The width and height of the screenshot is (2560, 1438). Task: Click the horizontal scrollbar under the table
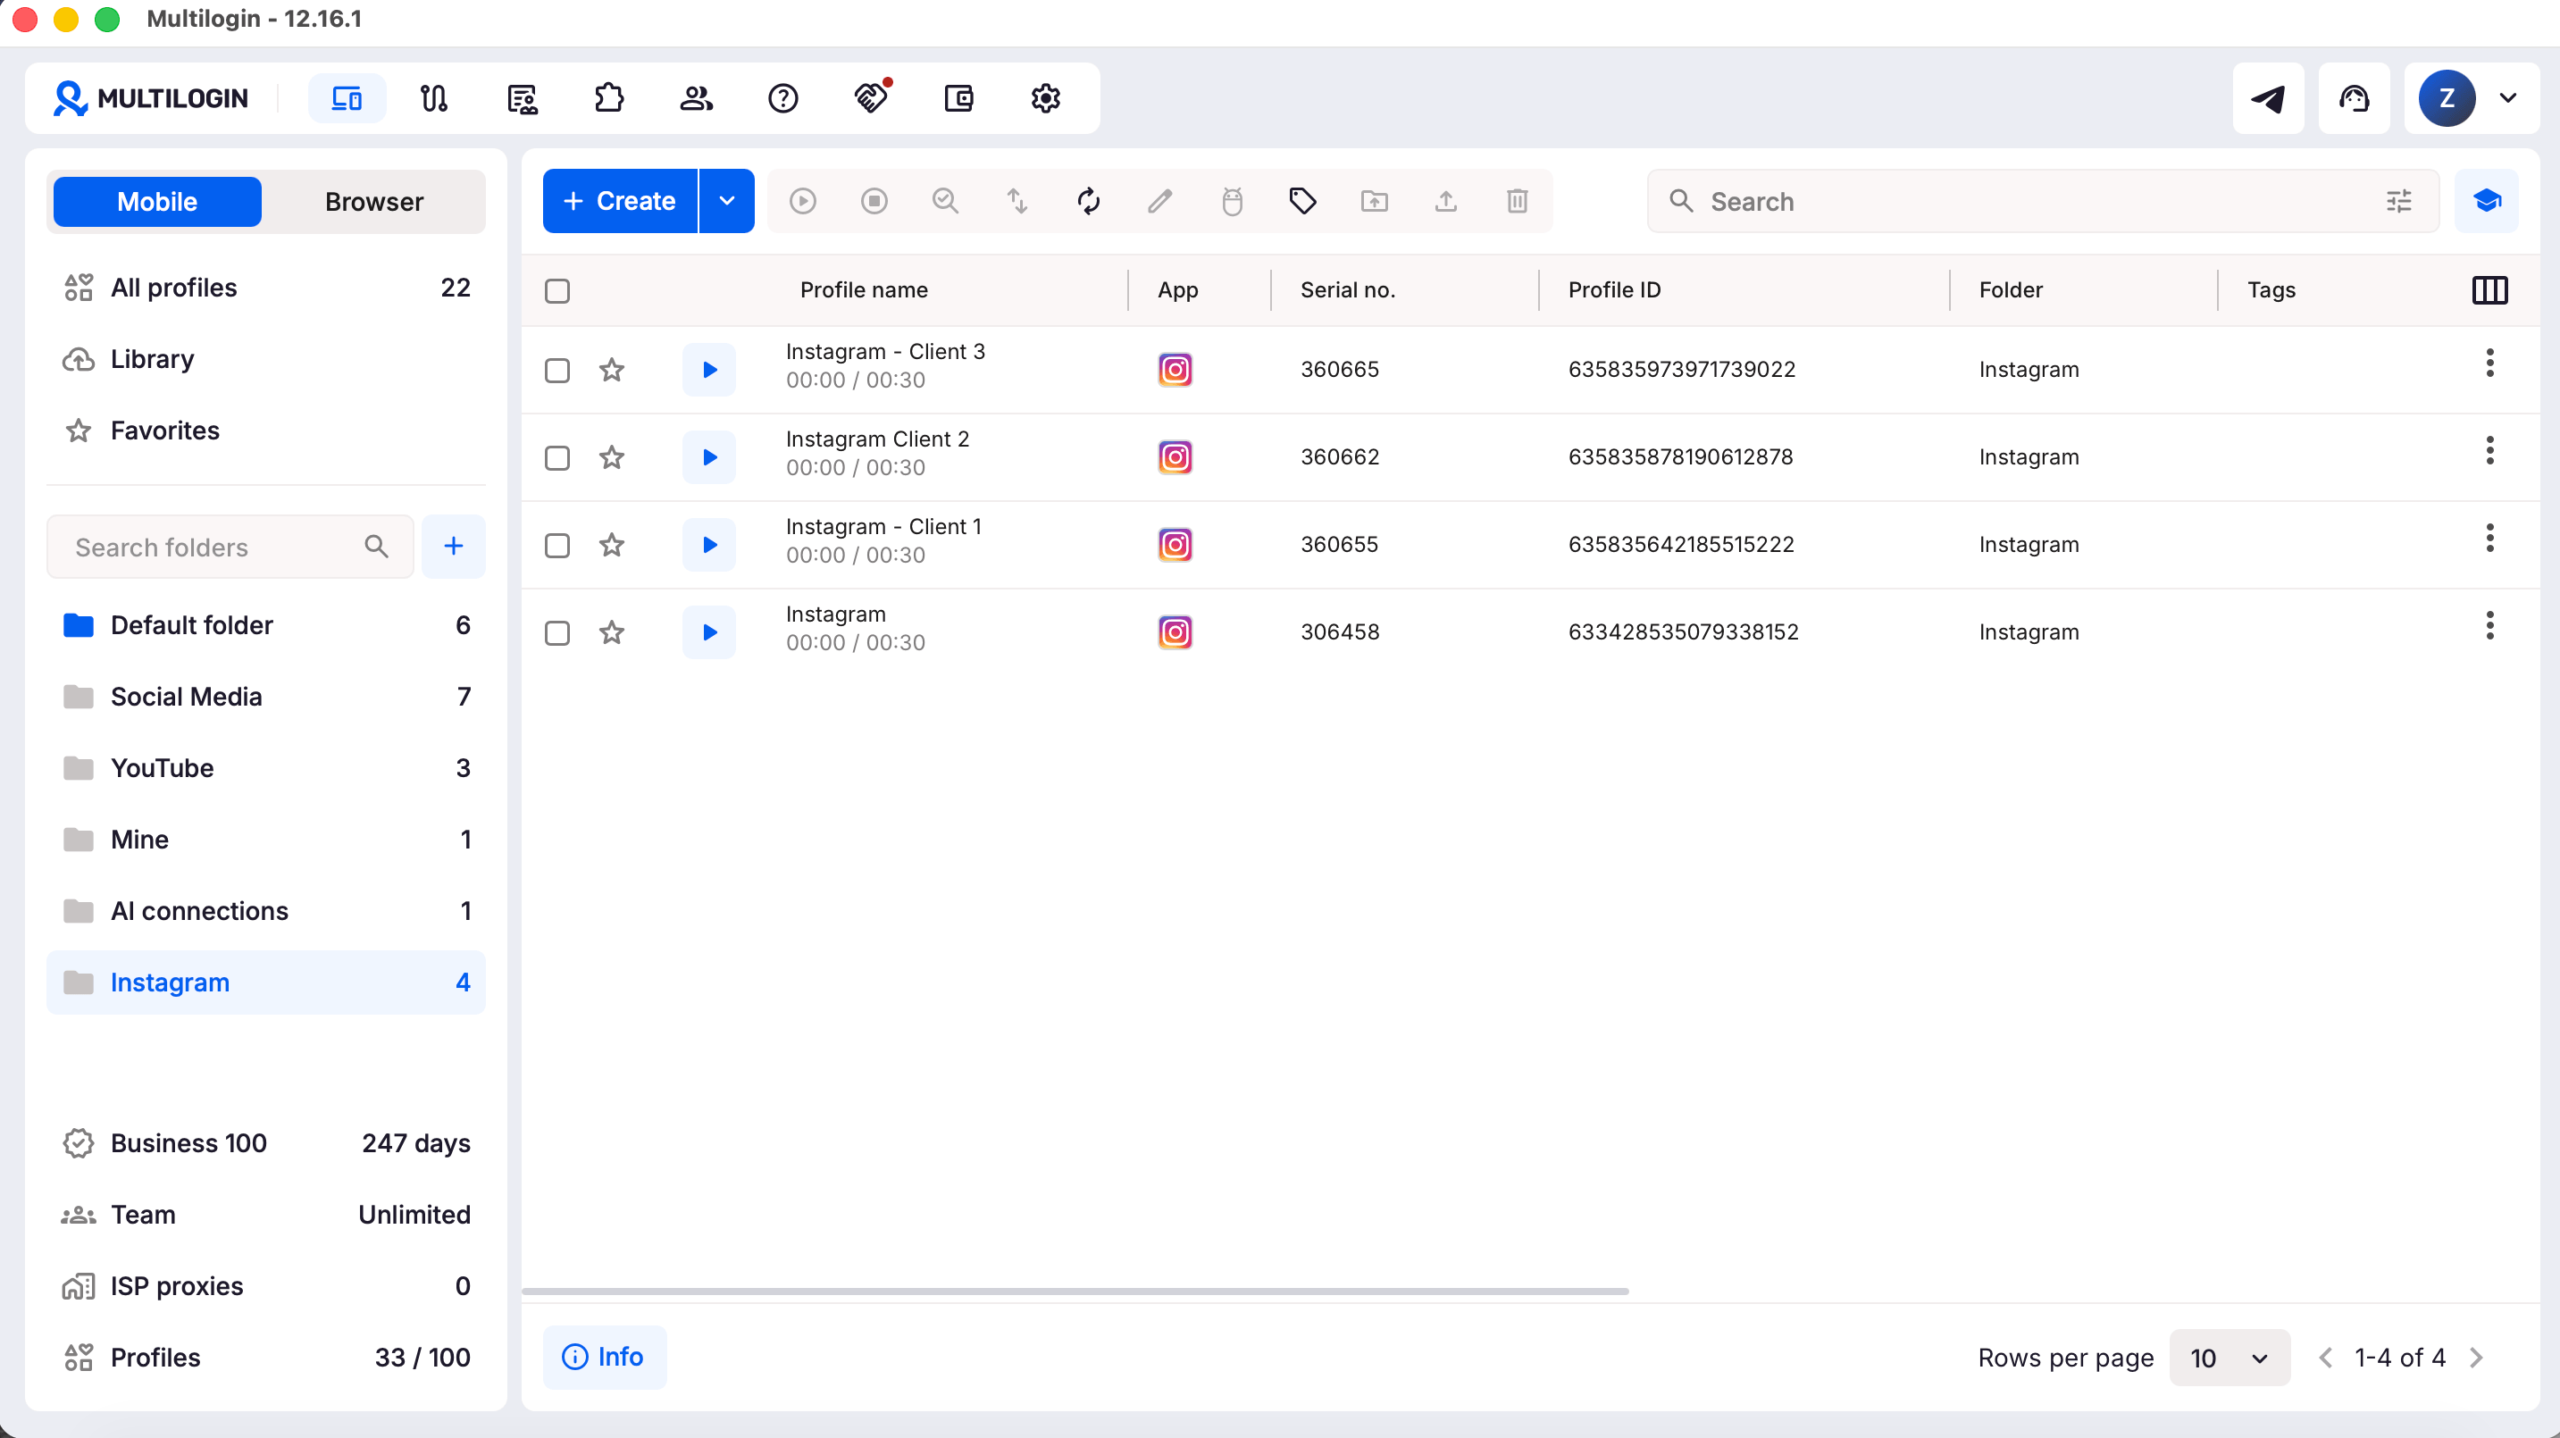click(x=1075, y=1291)
